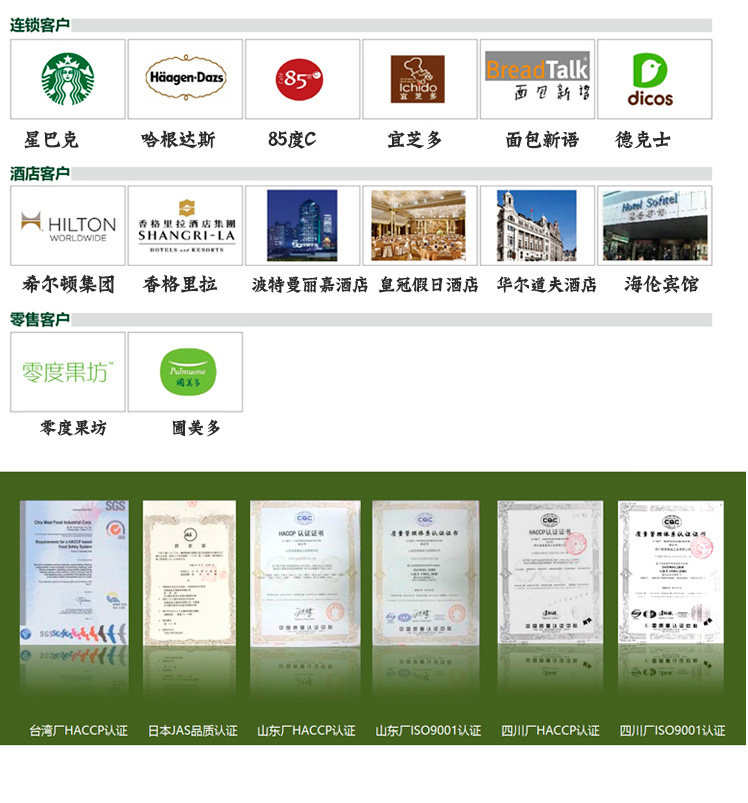The height and width of the screenshot is (803, 748).
Task: Click the 台湾厂HACCP认证 label
Action: point(78,730)
